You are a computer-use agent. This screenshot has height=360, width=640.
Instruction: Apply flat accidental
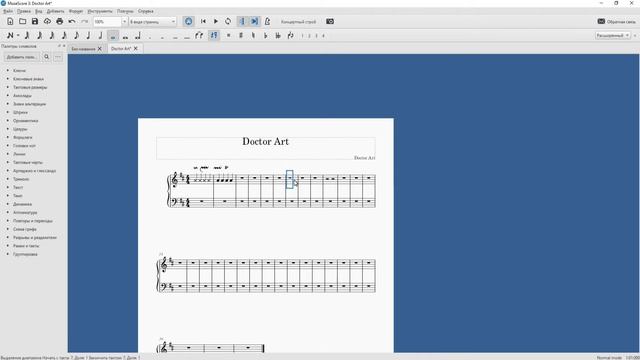(x=266, y=36)
